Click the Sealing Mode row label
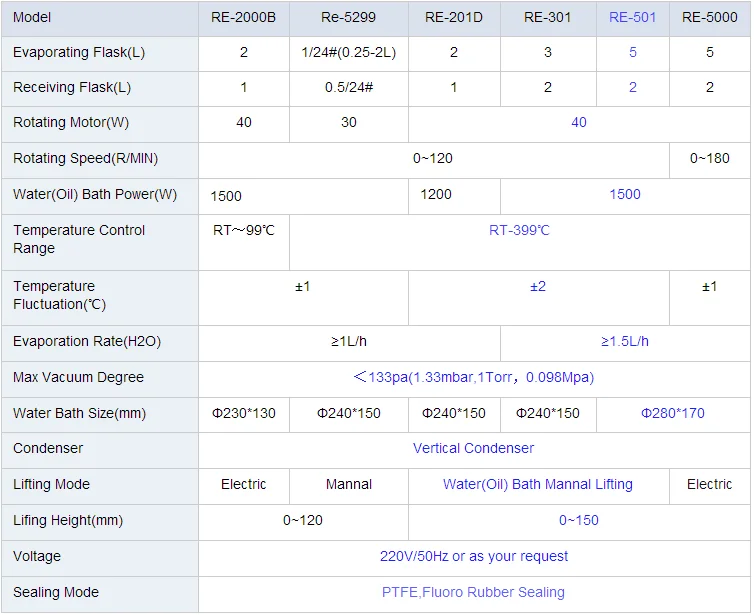754x615 pixels. click(x=56, y=592)
